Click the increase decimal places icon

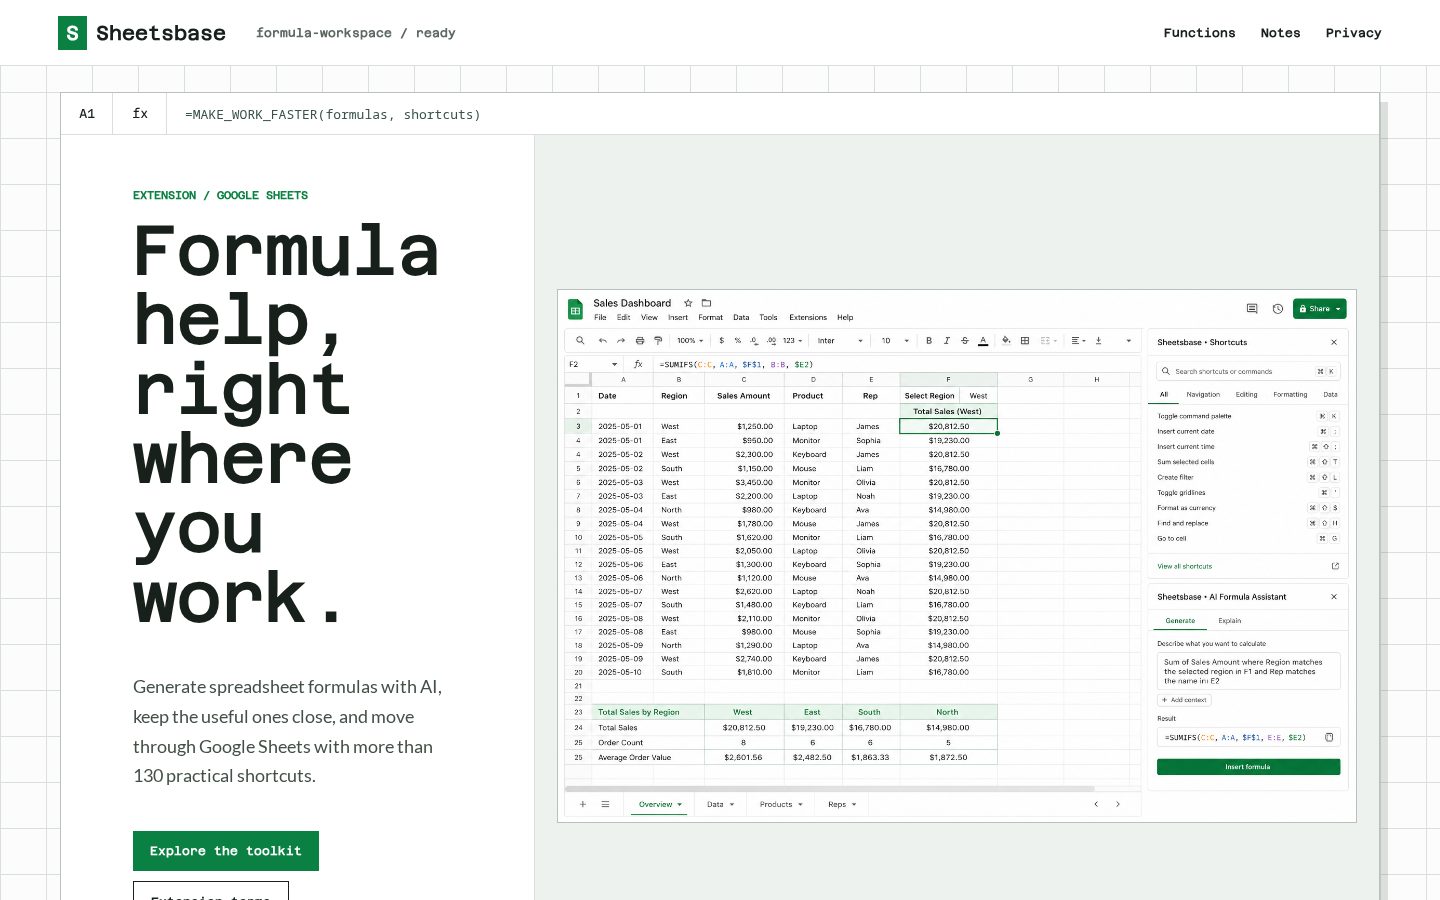pos(771,340)
